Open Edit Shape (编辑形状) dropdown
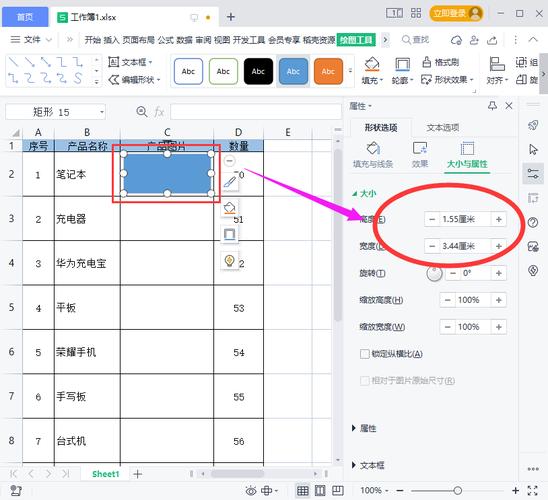 coord(134,80)
